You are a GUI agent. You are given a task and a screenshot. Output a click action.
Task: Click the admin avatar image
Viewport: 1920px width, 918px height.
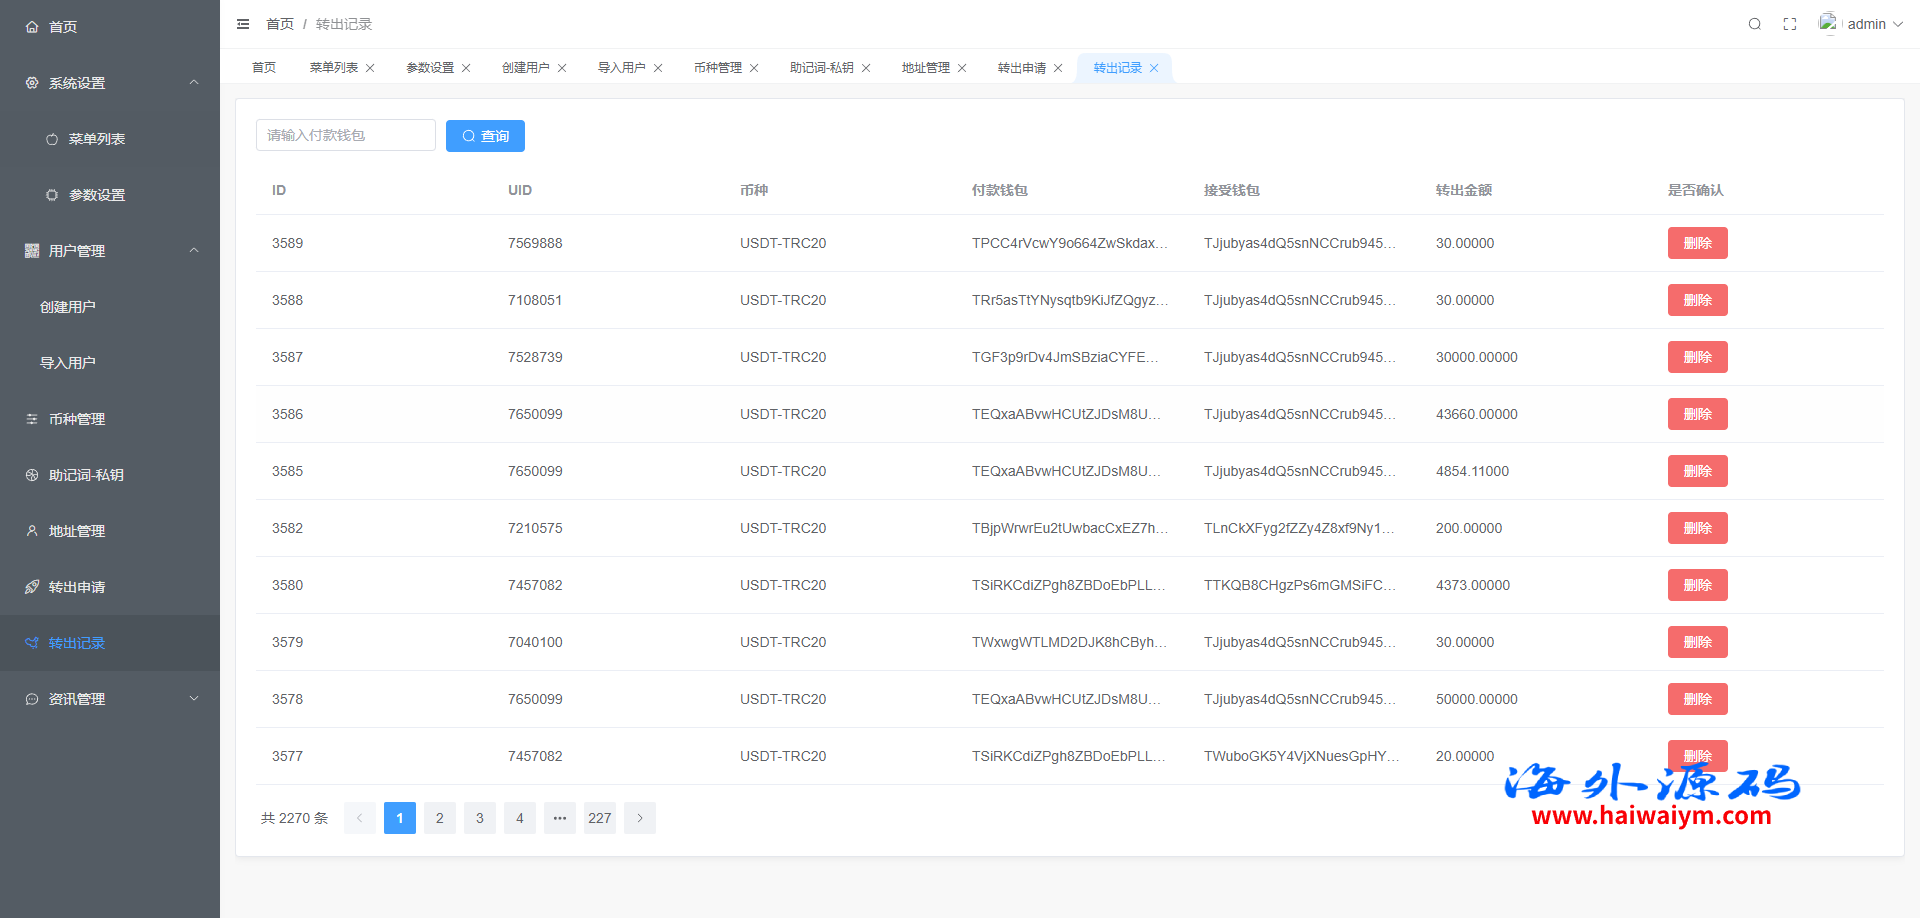[1827, 23]
